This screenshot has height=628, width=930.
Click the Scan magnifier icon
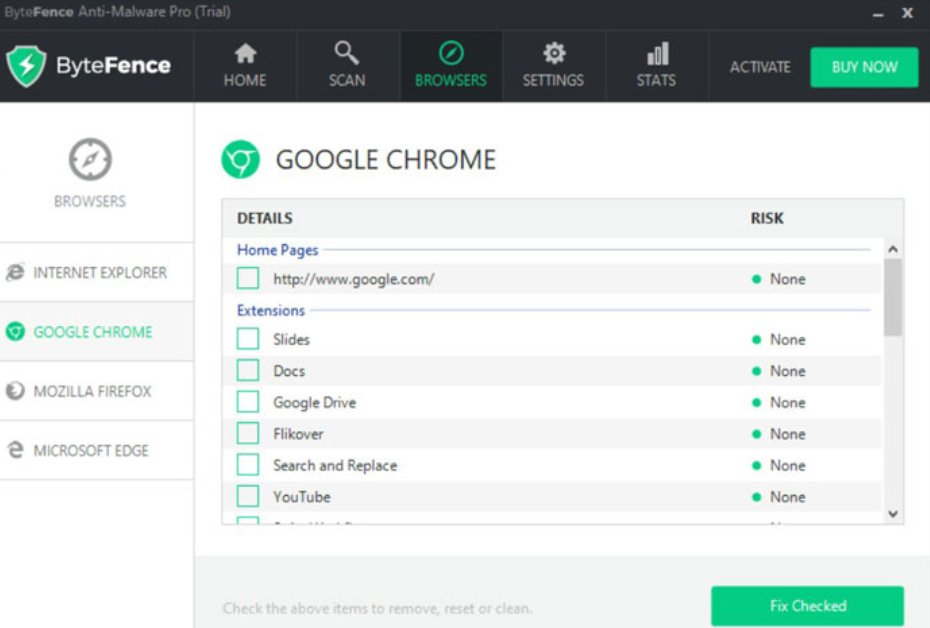[346, 53]
